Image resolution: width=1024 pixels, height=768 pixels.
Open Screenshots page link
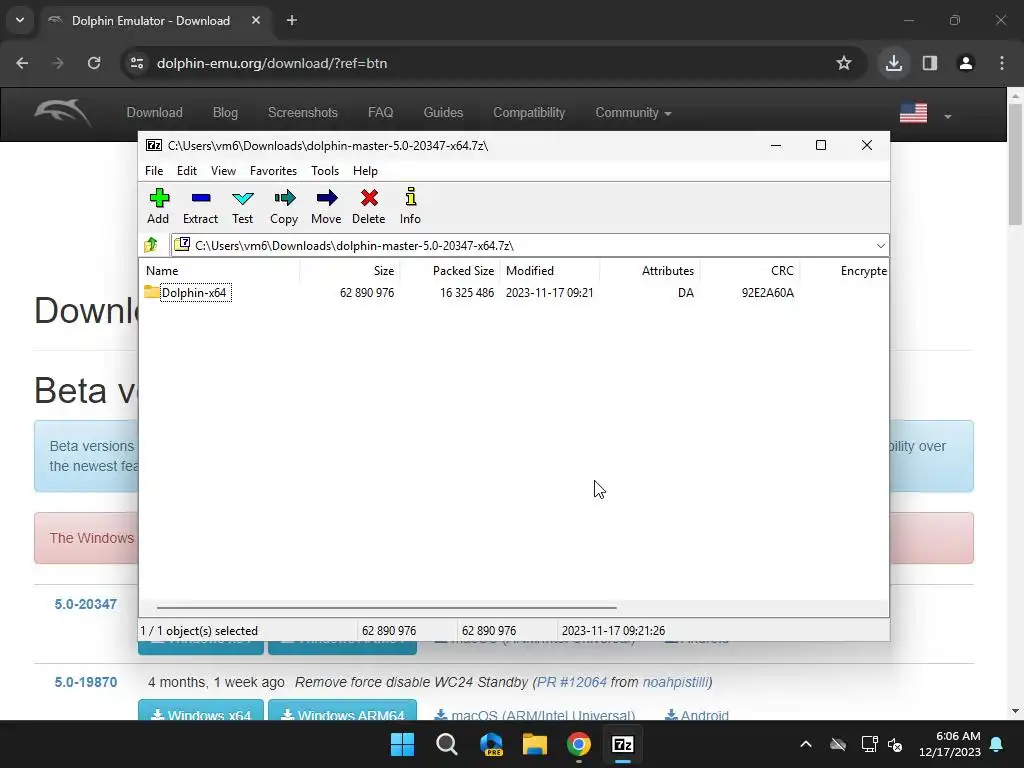click(303, 112)
